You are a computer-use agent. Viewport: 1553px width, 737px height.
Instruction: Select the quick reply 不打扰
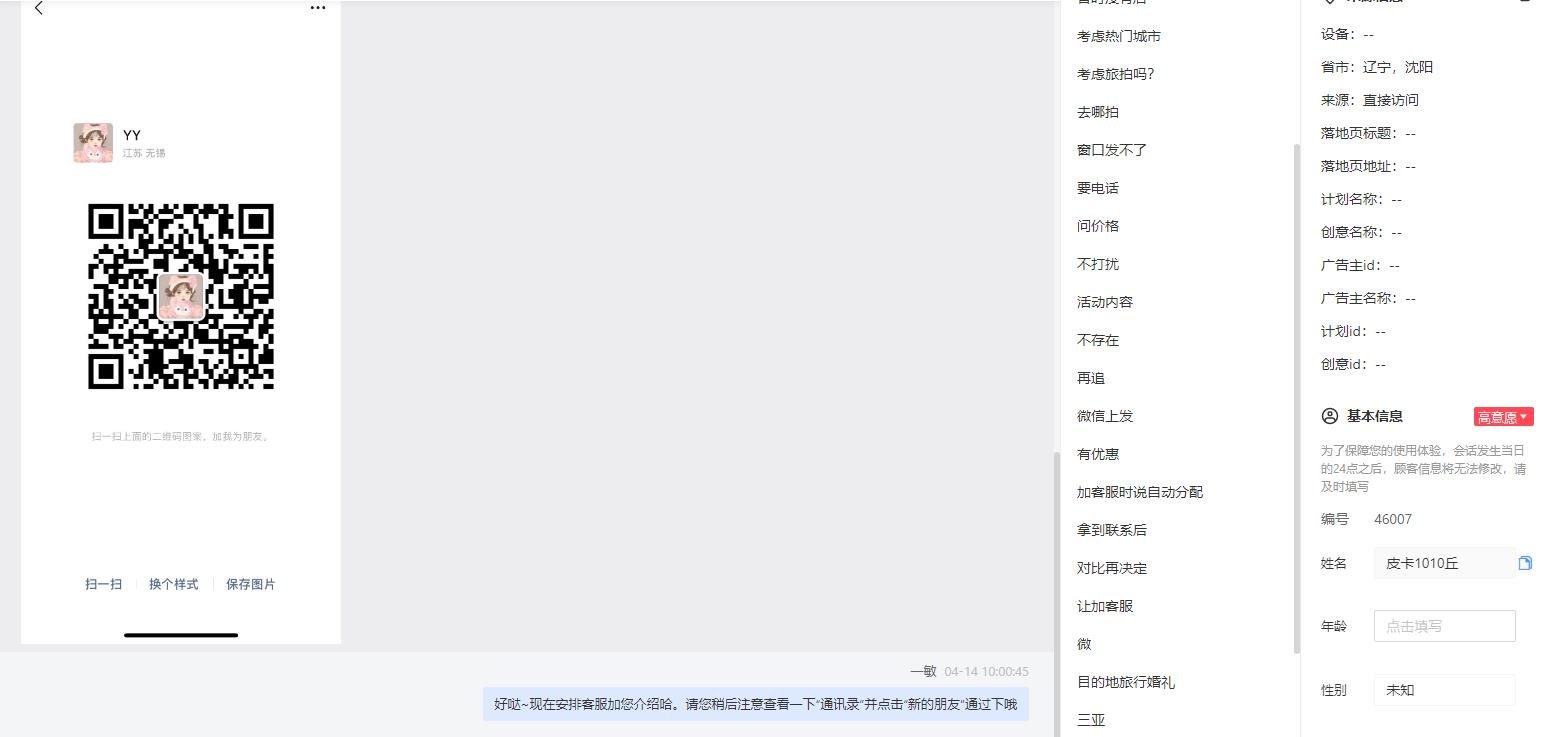[1098, 264]
